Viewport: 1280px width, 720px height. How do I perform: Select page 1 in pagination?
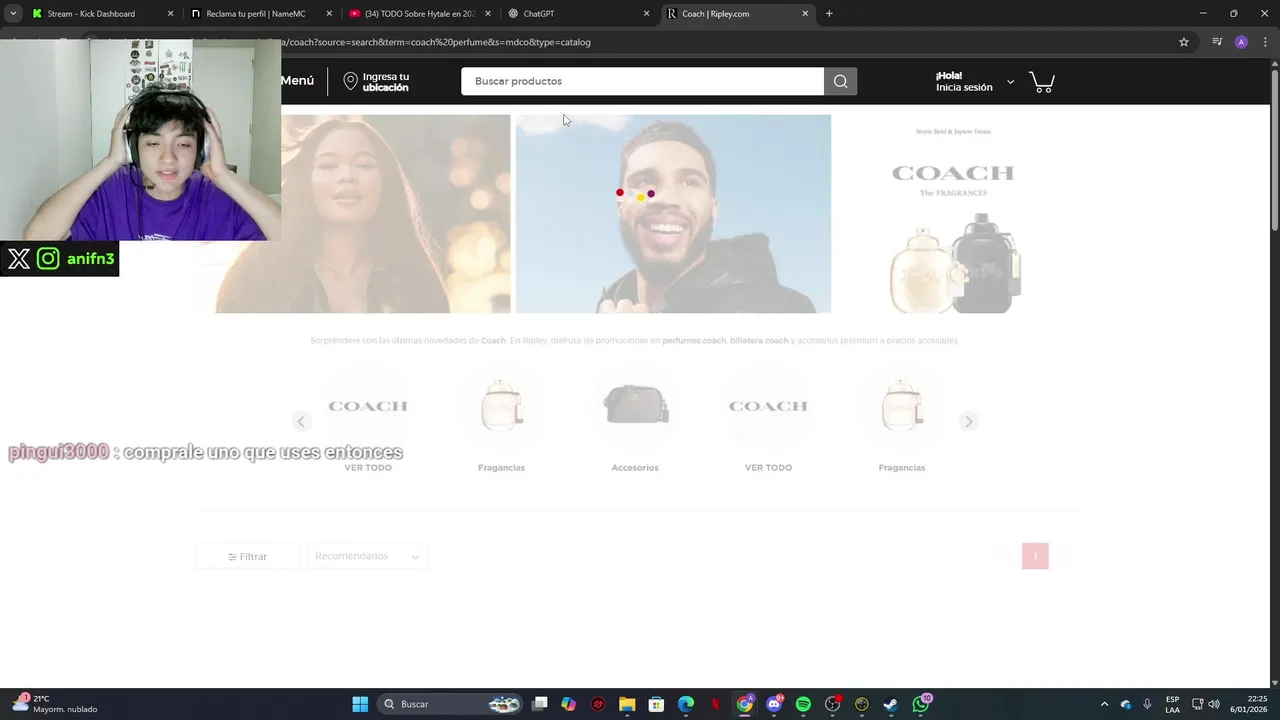pyautogui.click(x=1035, y=556)
